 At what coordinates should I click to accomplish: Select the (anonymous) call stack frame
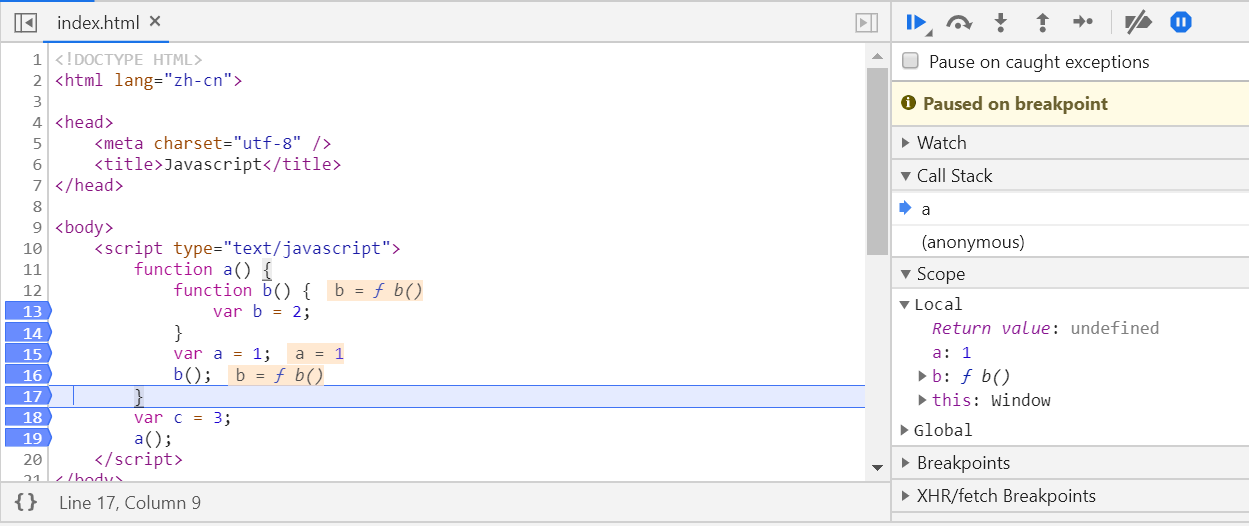1070,242
